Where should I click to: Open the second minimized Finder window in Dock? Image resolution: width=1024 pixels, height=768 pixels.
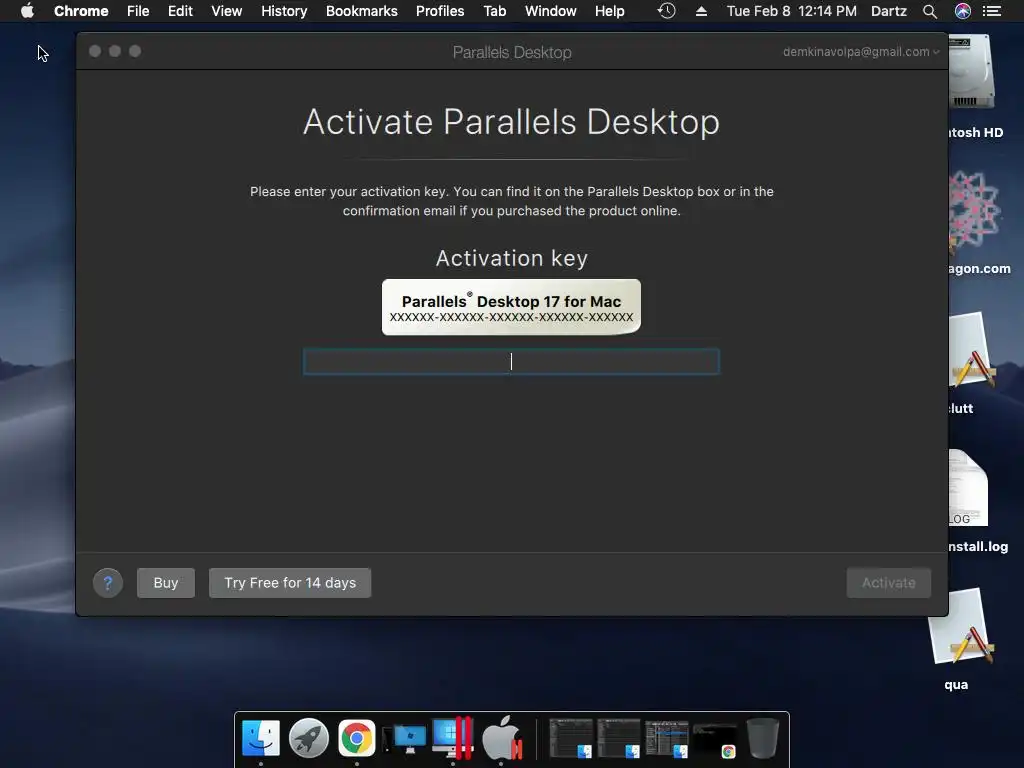[619, 739]
